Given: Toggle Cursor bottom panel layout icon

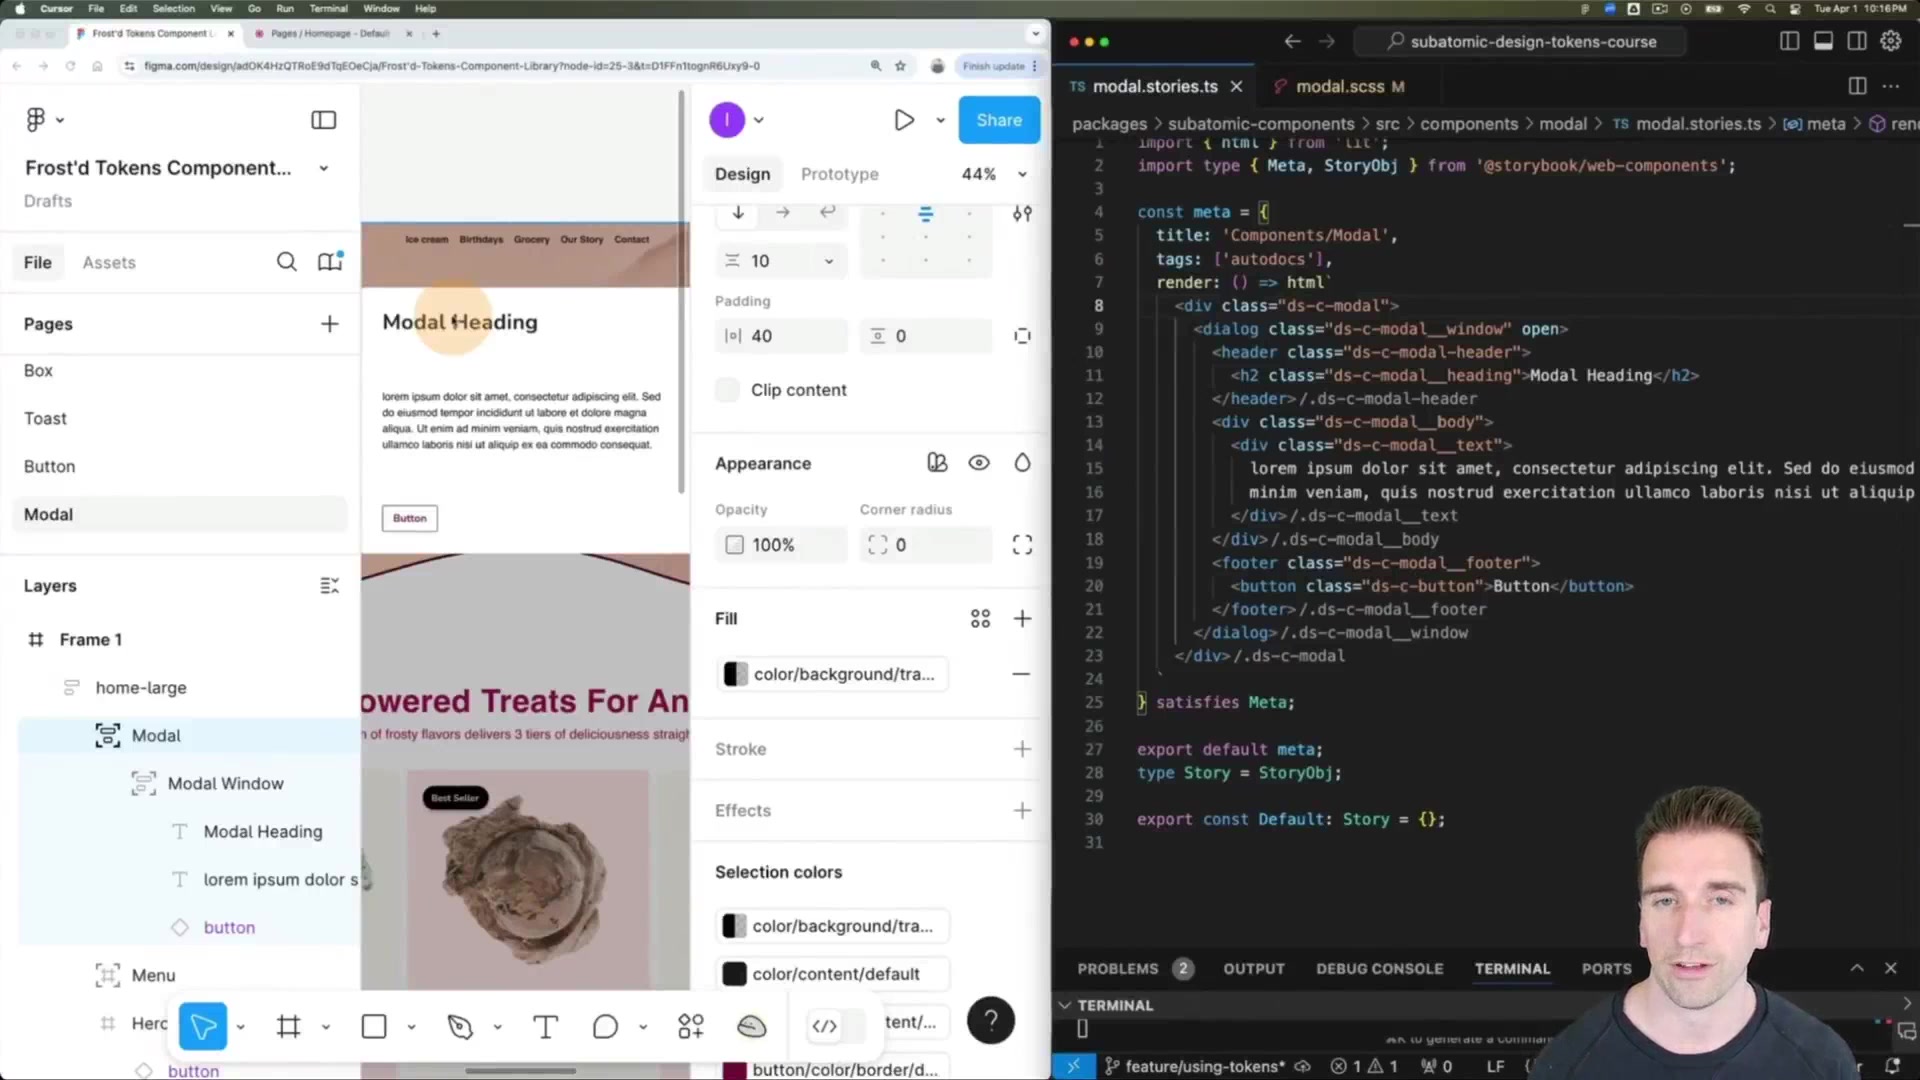Looking at the screenshot, I should point(1823,41).
